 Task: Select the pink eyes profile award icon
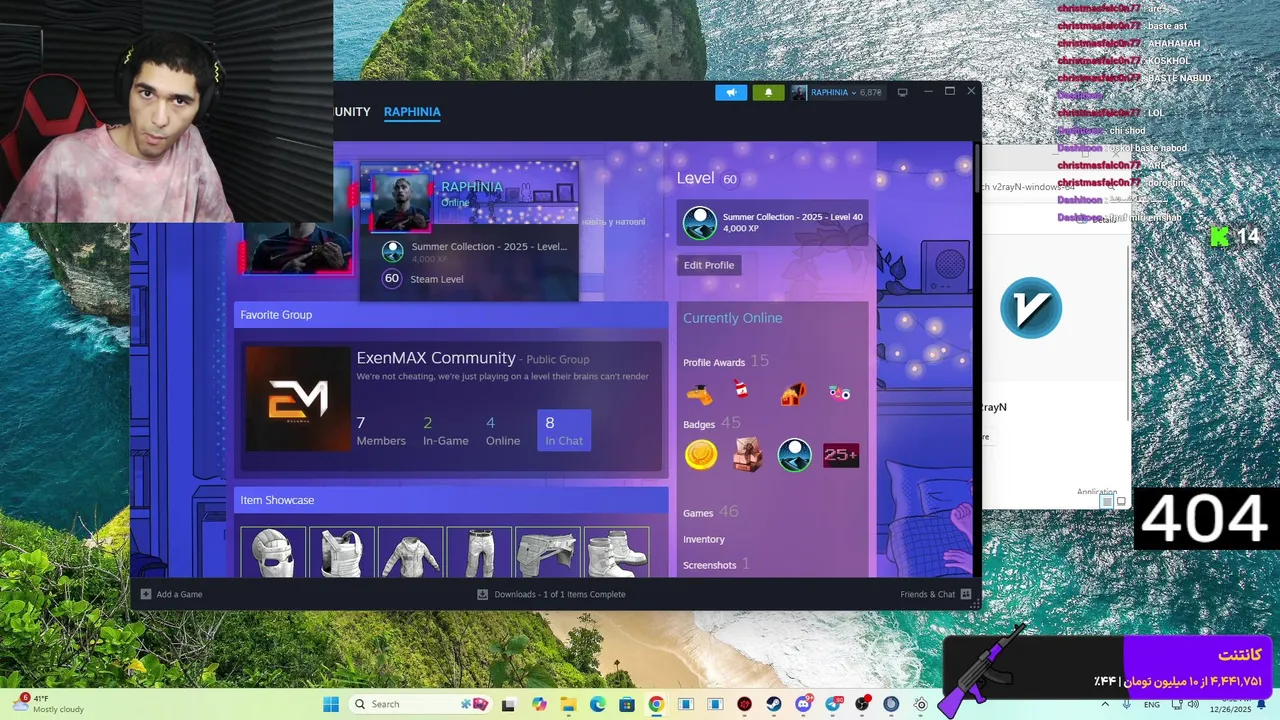[840, 393]
